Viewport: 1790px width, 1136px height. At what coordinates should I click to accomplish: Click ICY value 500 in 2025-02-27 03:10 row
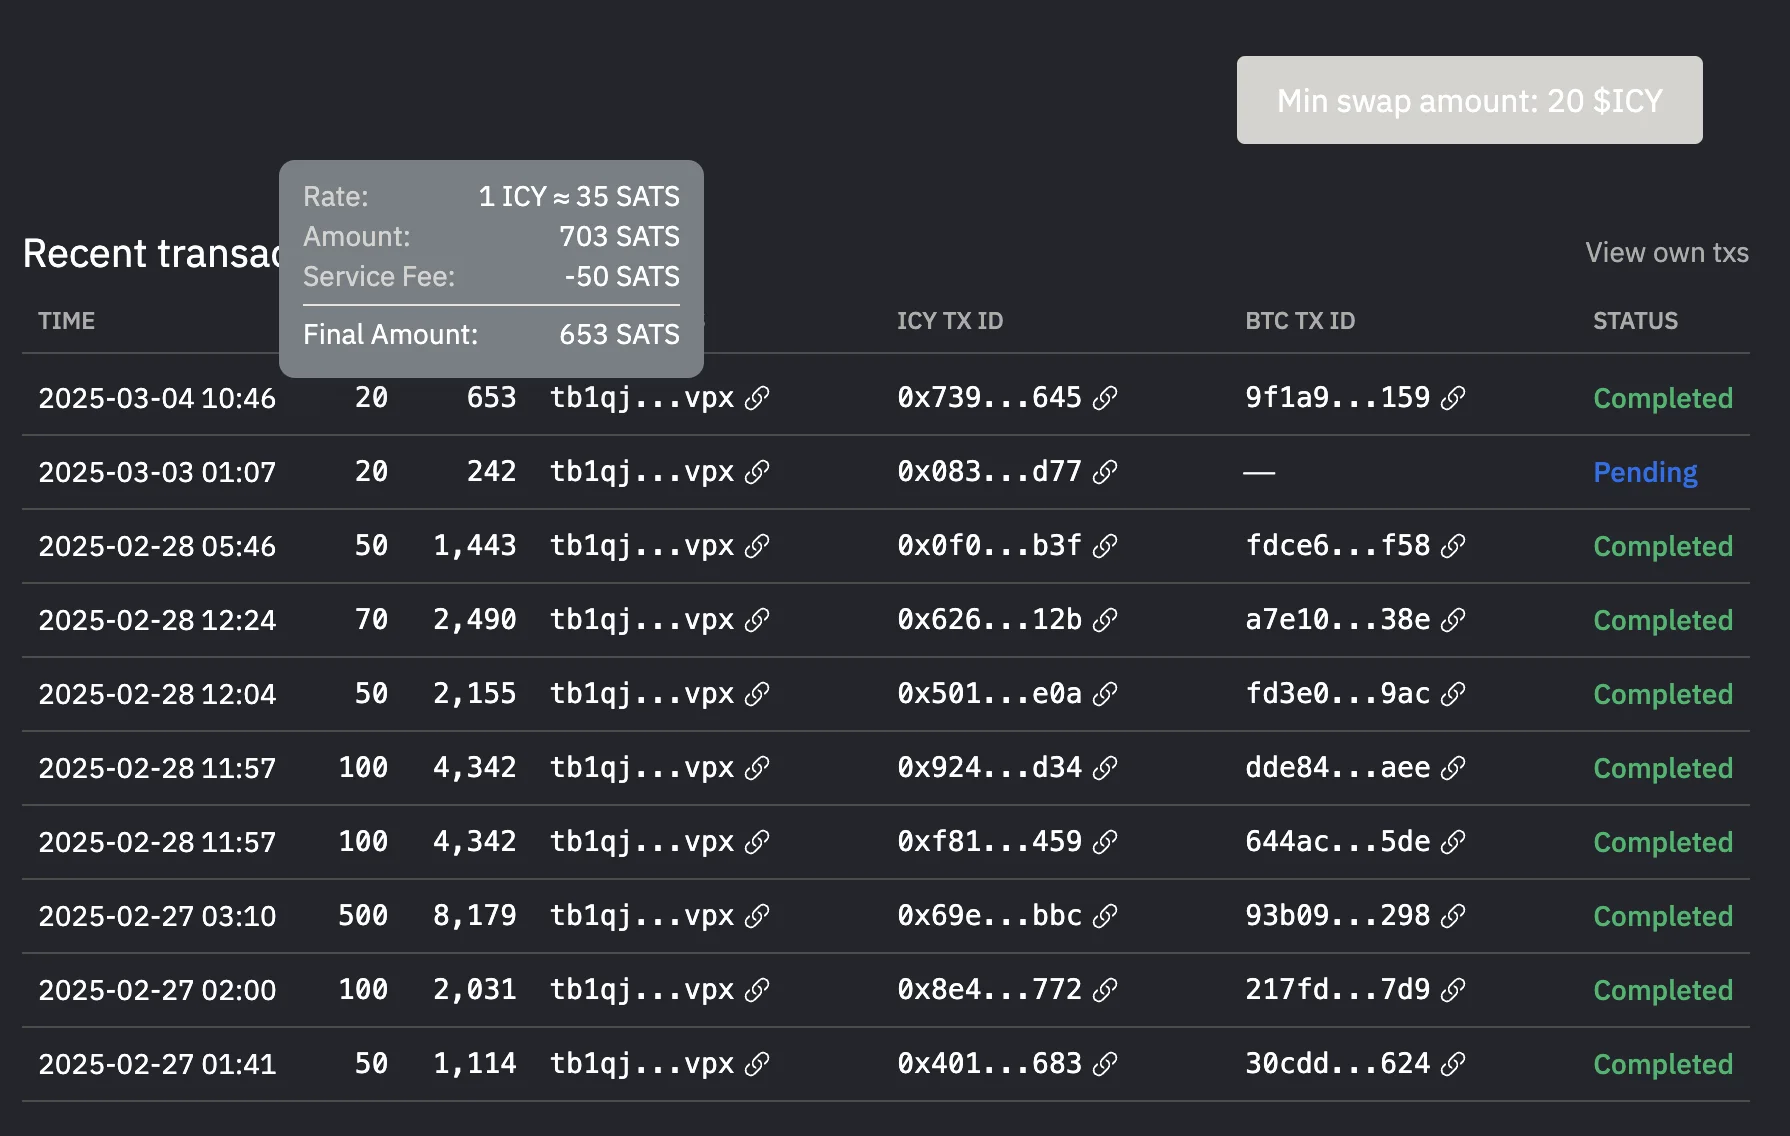(363, 915)
